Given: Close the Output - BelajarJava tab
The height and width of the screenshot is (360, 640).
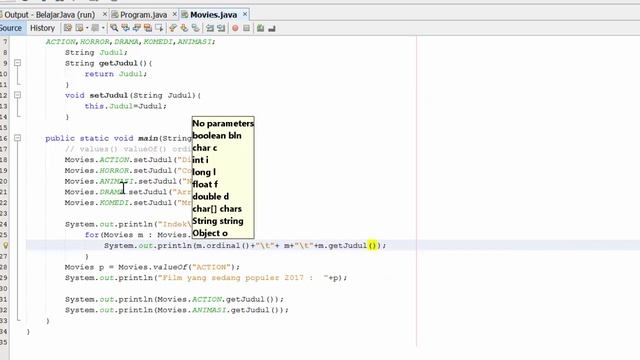Looking at the screenshot, I should pyautogui.click(x=104, y=14).
